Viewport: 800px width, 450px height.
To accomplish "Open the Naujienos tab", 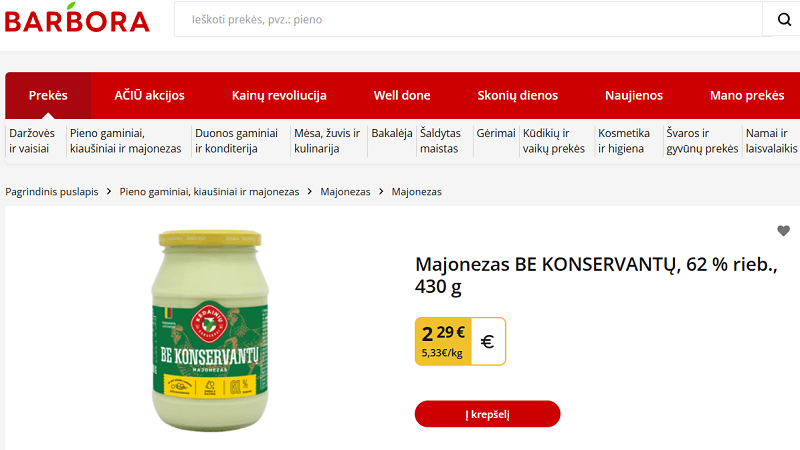I will (x=634, y=95).
